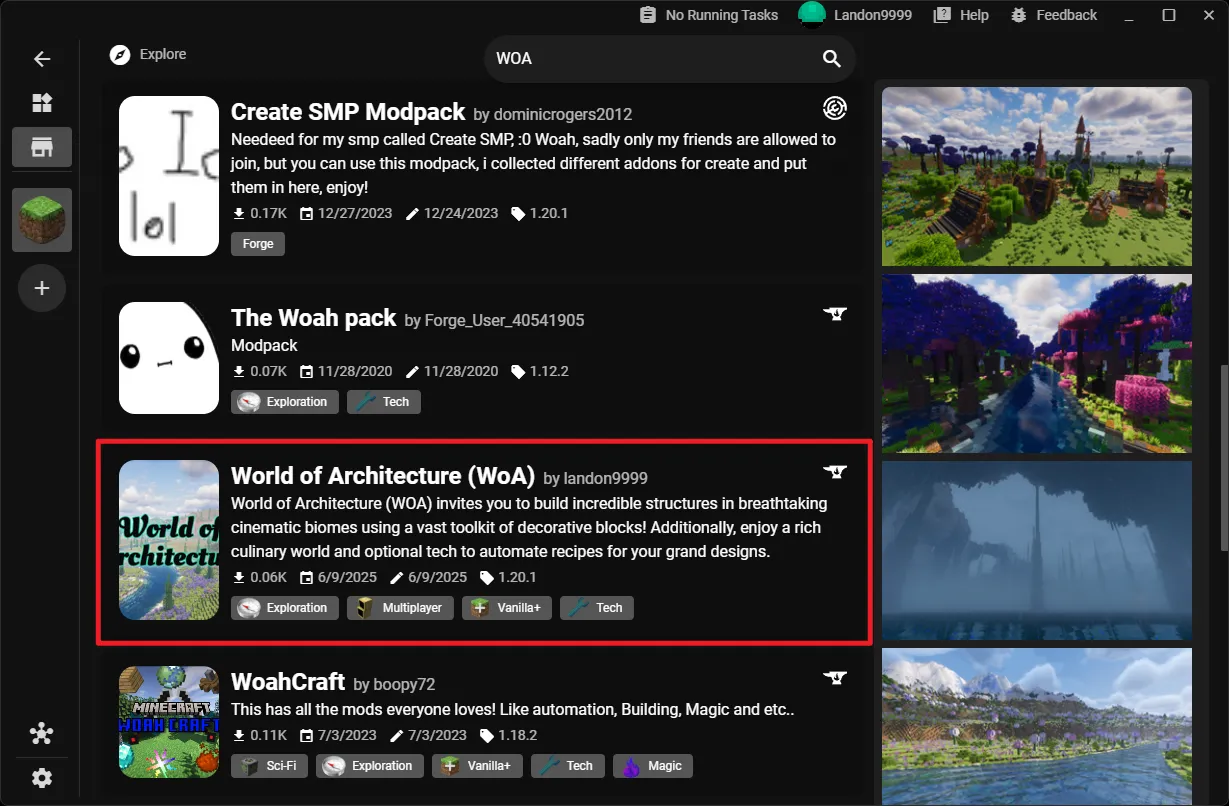Open author boopy72 link

(404, 685)
